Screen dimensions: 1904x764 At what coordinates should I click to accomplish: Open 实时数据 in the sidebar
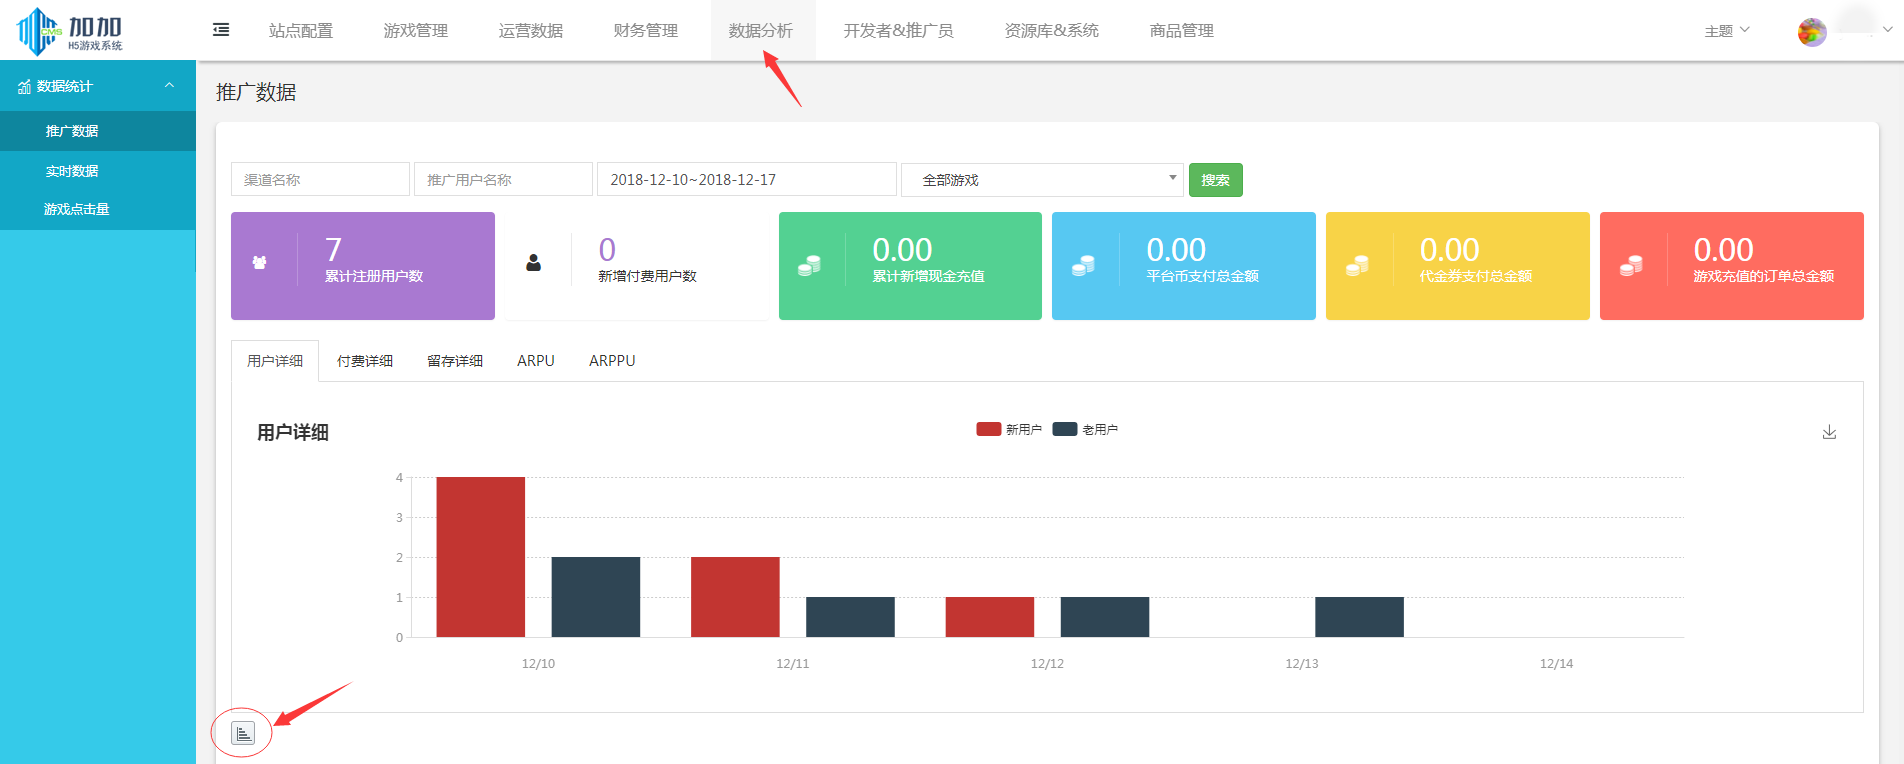[72, 171]
